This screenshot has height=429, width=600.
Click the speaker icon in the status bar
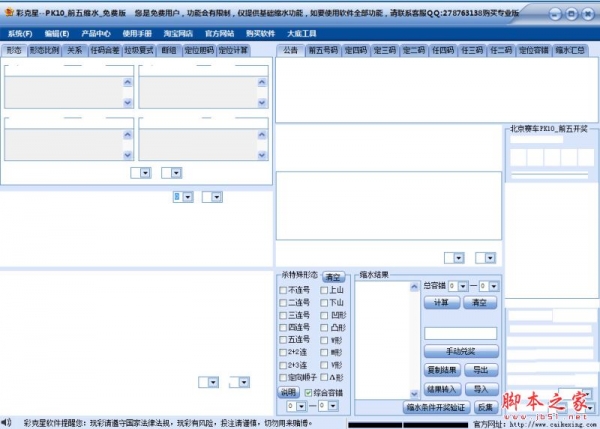point(6,422)
